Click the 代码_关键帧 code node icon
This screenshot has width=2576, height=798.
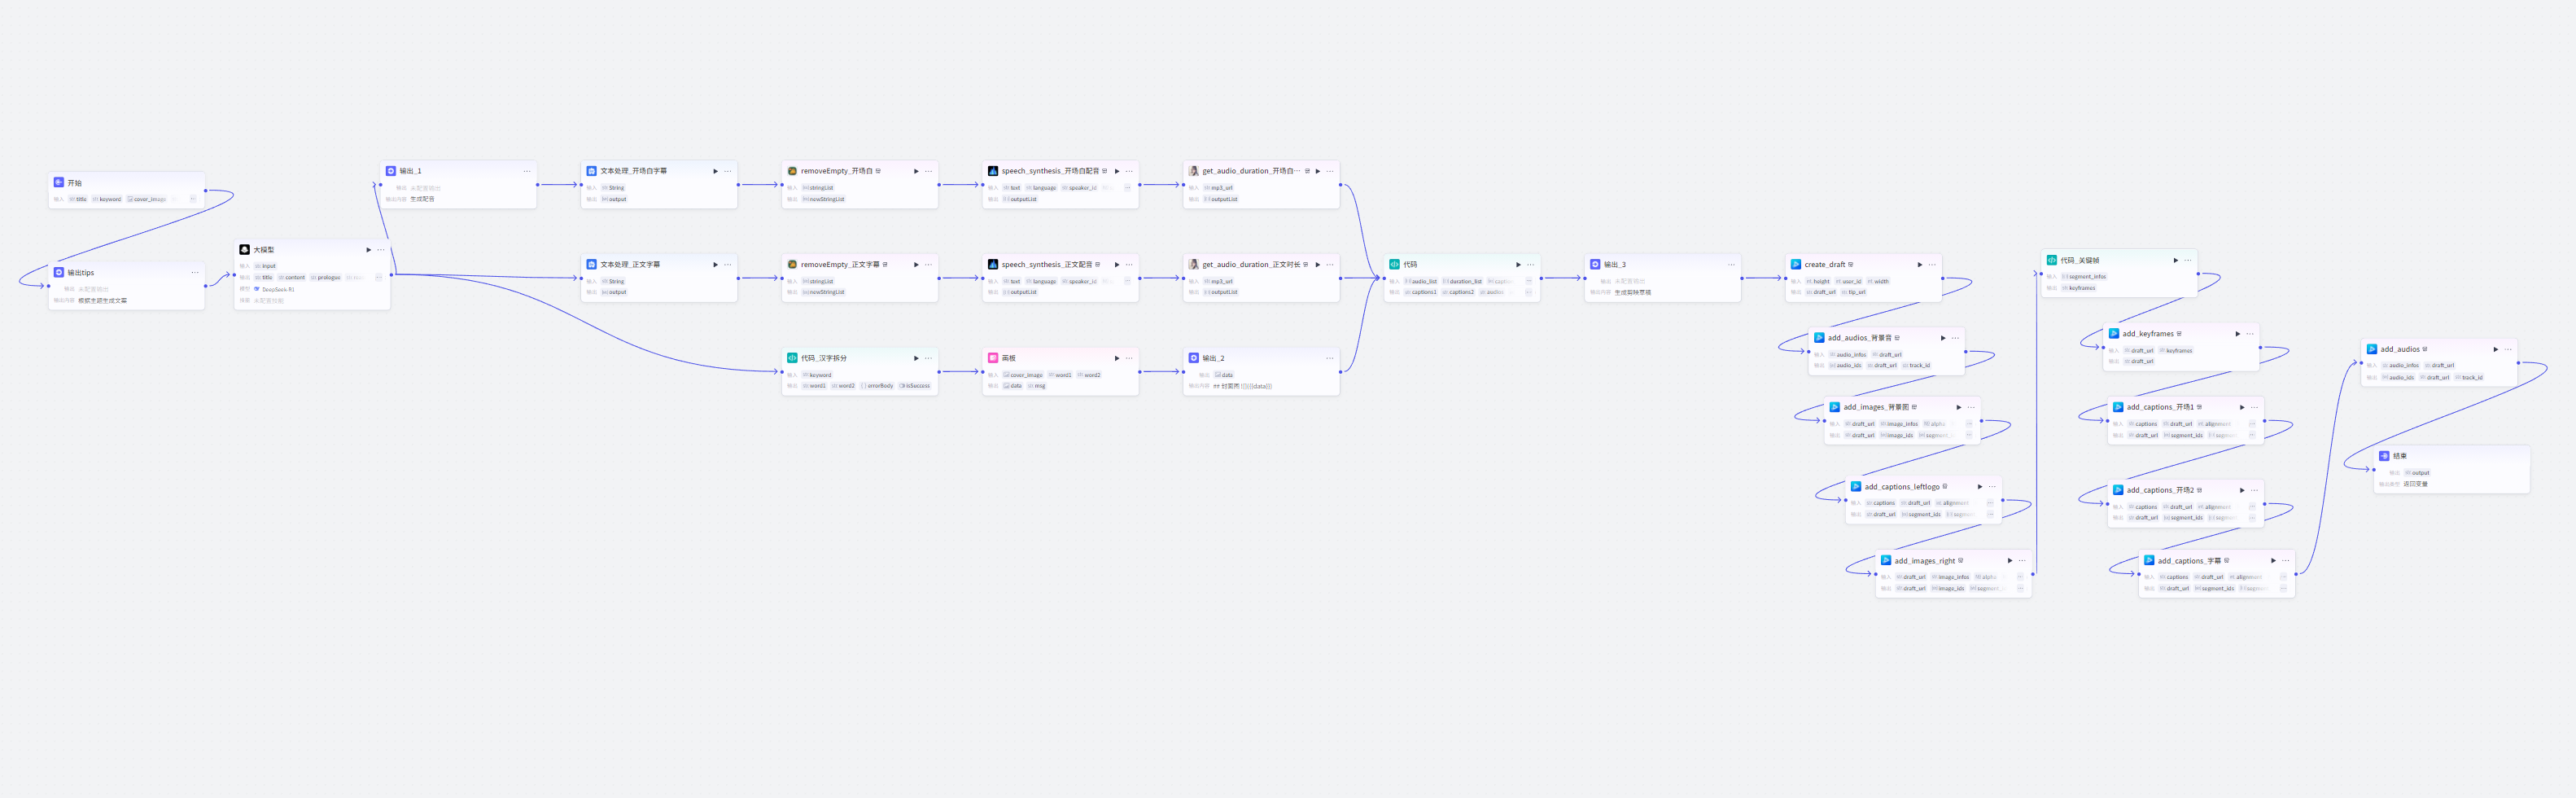2052,260
